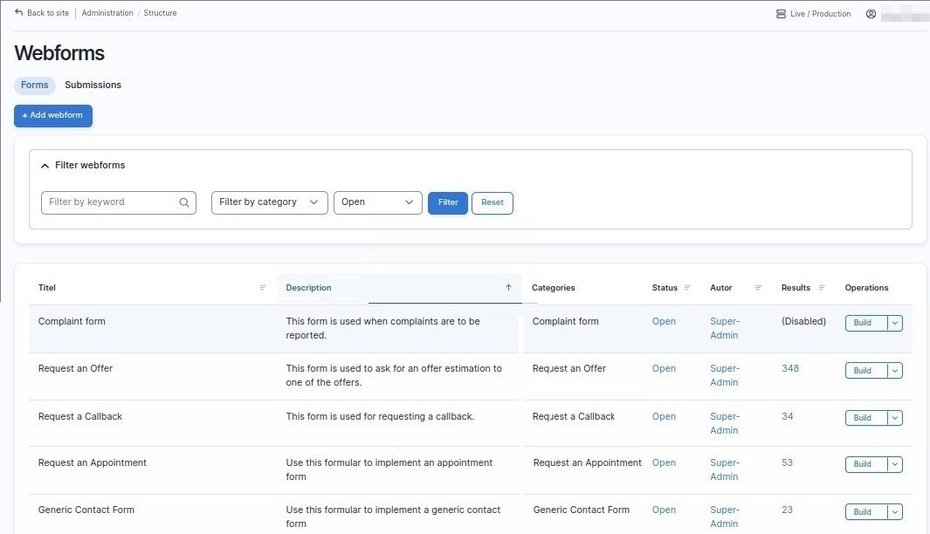Click the Titel column sort icon

tap(263, 288)
